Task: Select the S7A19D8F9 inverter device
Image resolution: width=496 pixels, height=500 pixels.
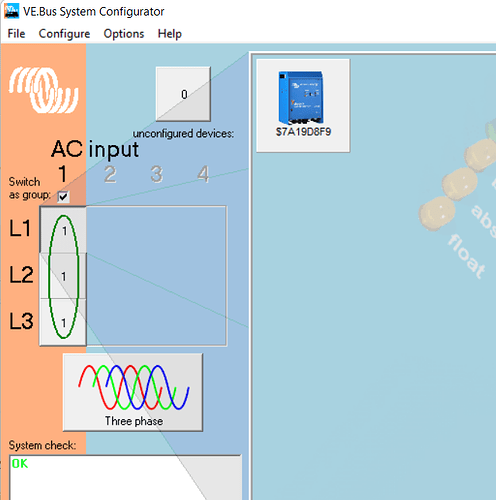Action: tap(303, 106)
